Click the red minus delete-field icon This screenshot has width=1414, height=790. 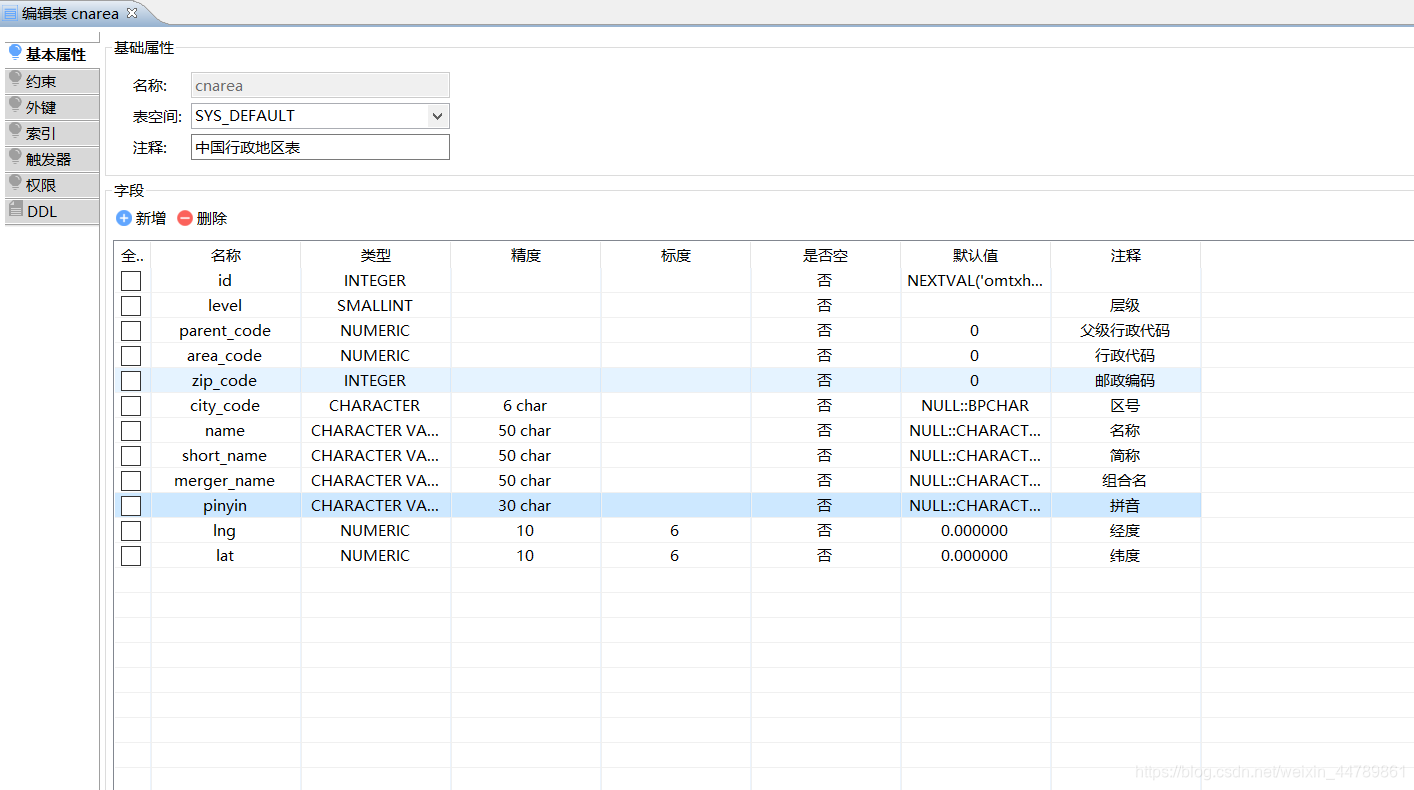click(185, 218)
